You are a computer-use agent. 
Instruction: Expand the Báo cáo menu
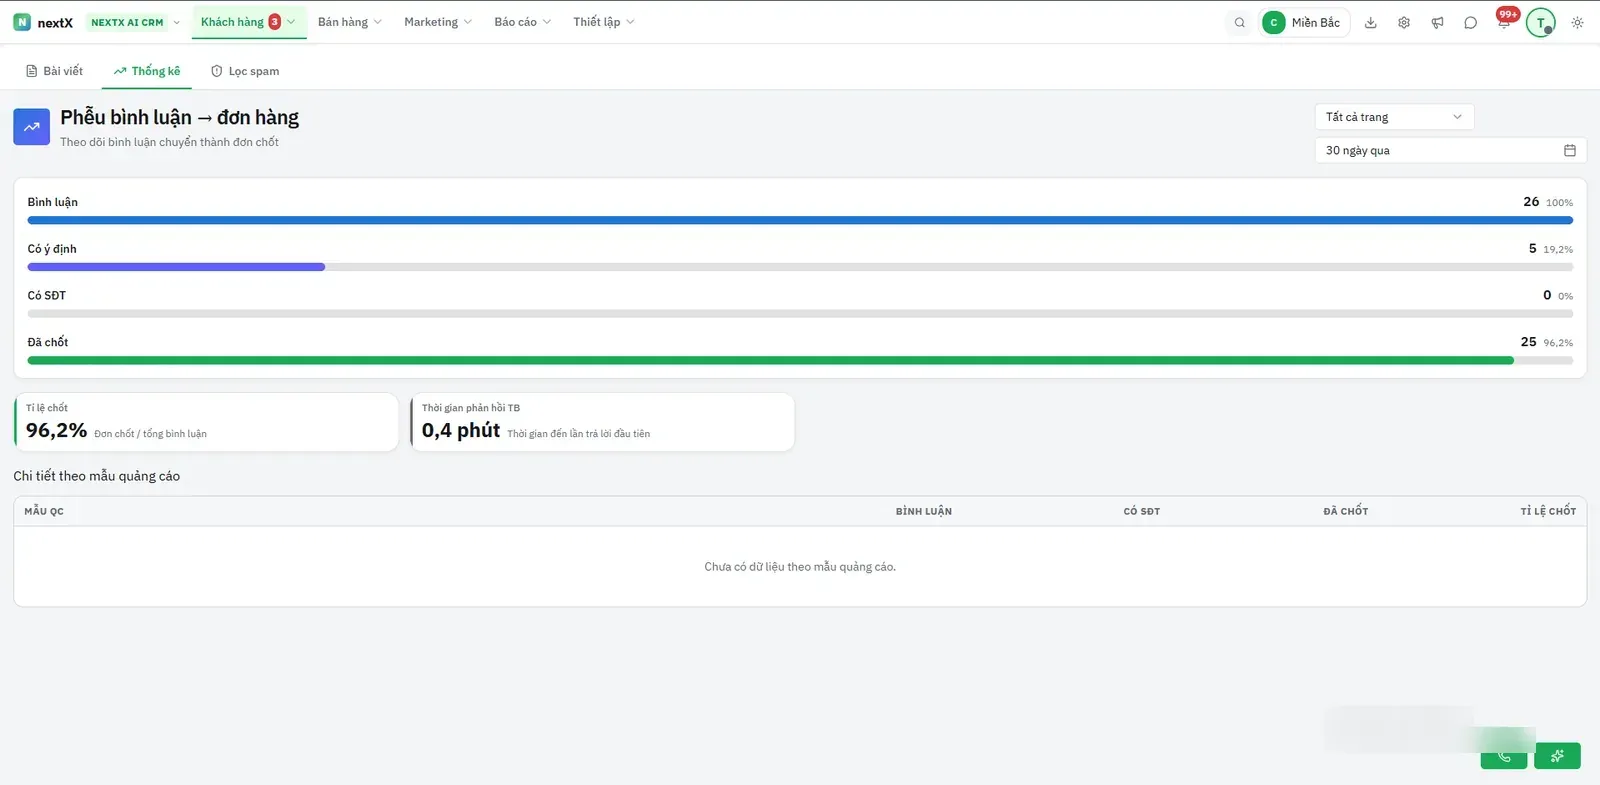point(522,22)
